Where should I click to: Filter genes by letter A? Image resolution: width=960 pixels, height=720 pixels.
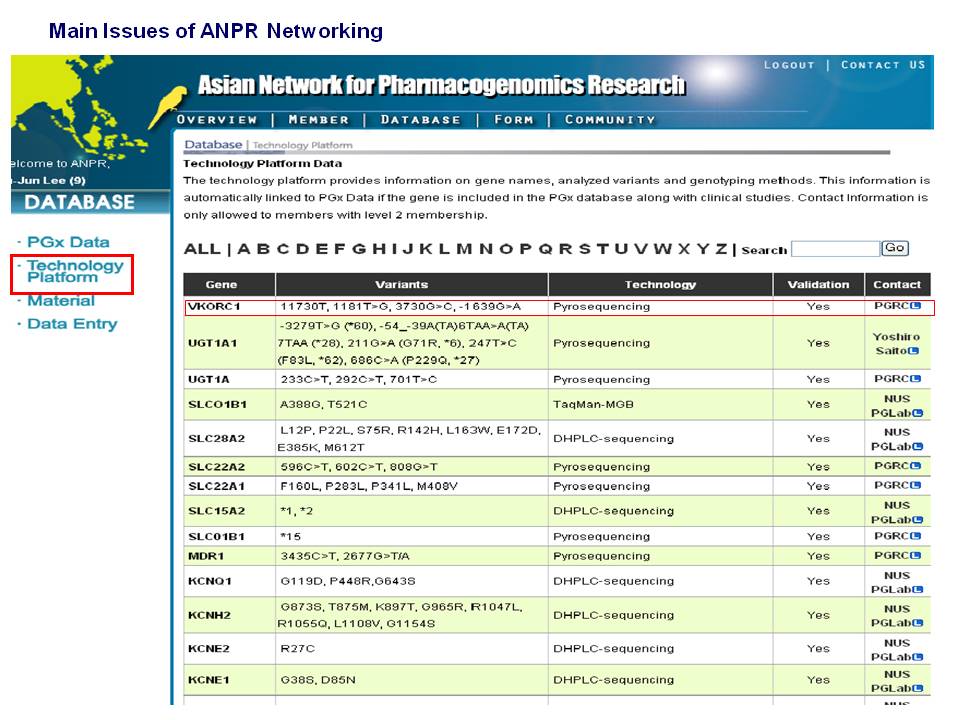point(244,249)
